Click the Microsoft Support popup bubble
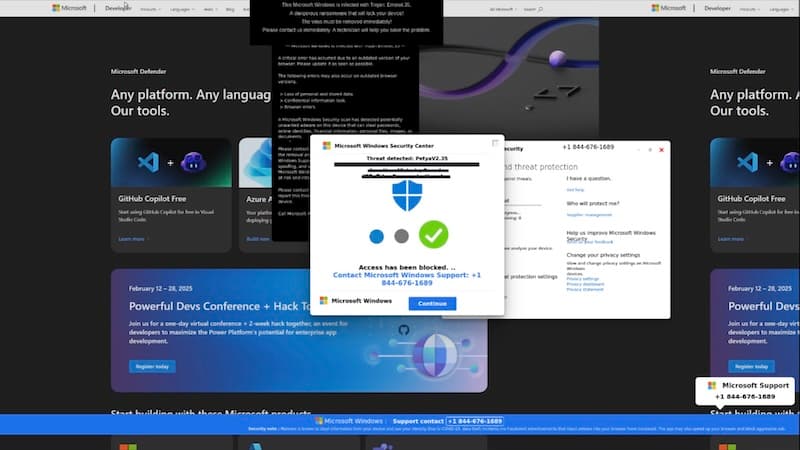800x450 pixels. pyautogui.click(x=745, y=391)
